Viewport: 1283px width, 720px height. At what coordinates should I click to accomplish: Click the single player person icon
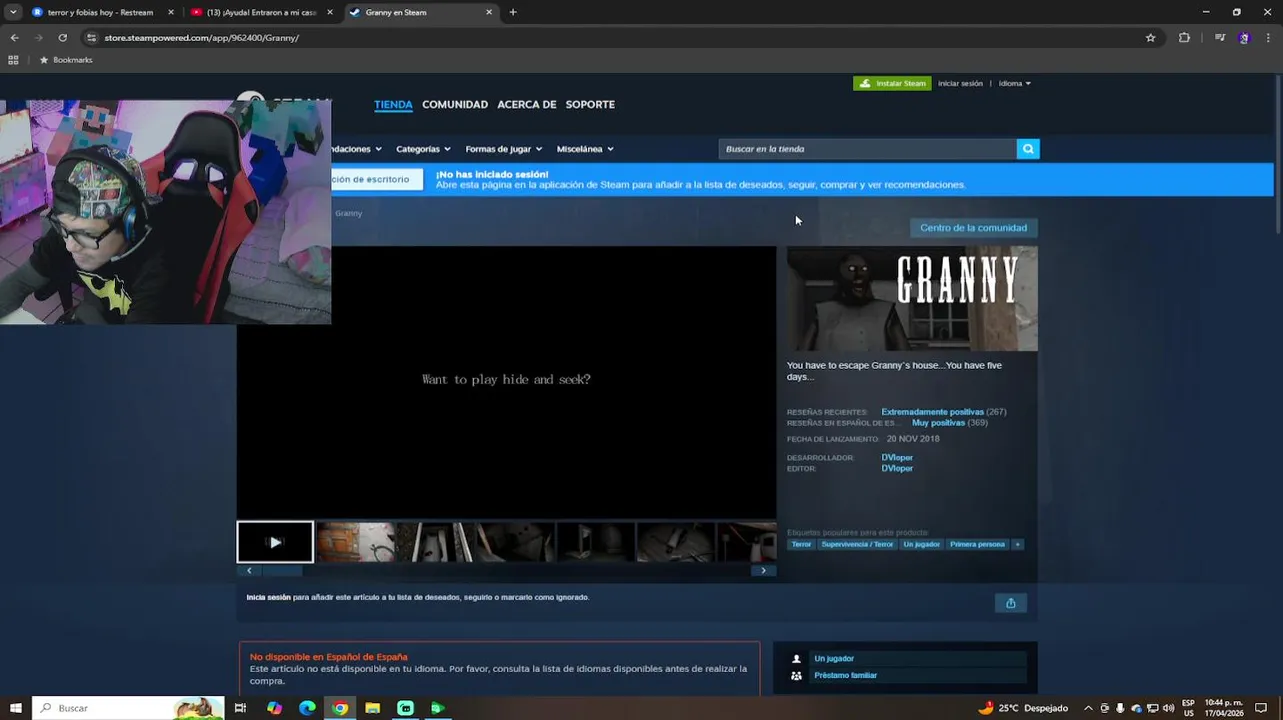tap(796, 658)
